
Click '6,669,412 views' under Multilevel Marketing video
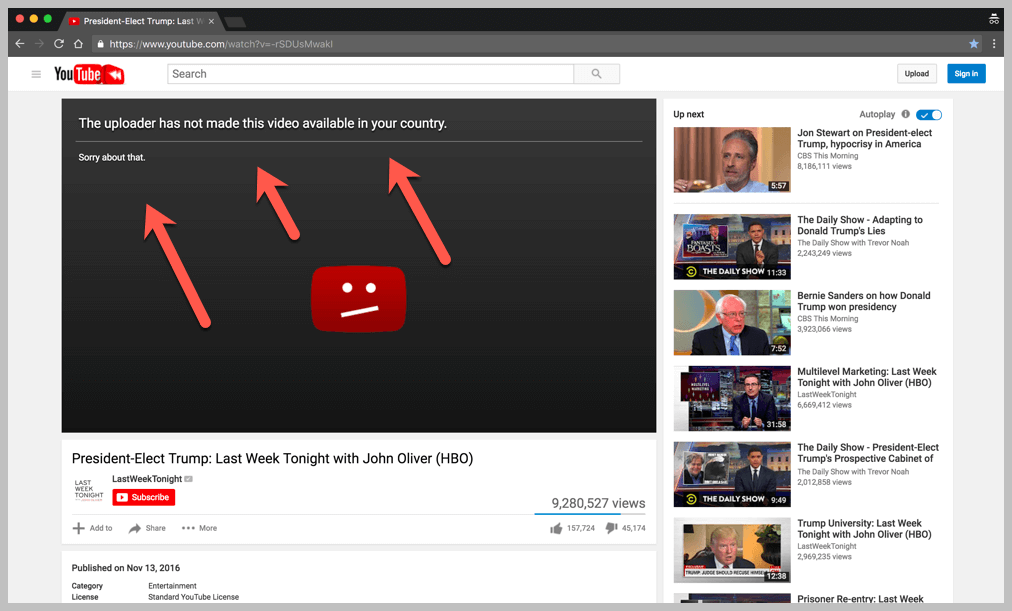[824, 405]
